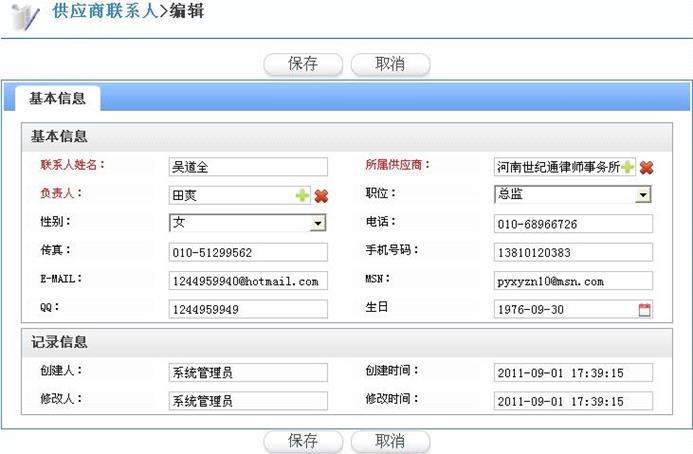Viewport: 693px width, 454px height.
Task: Focus the 联系人姓名 field with 吴道全
Action: (x=248, y=167)
